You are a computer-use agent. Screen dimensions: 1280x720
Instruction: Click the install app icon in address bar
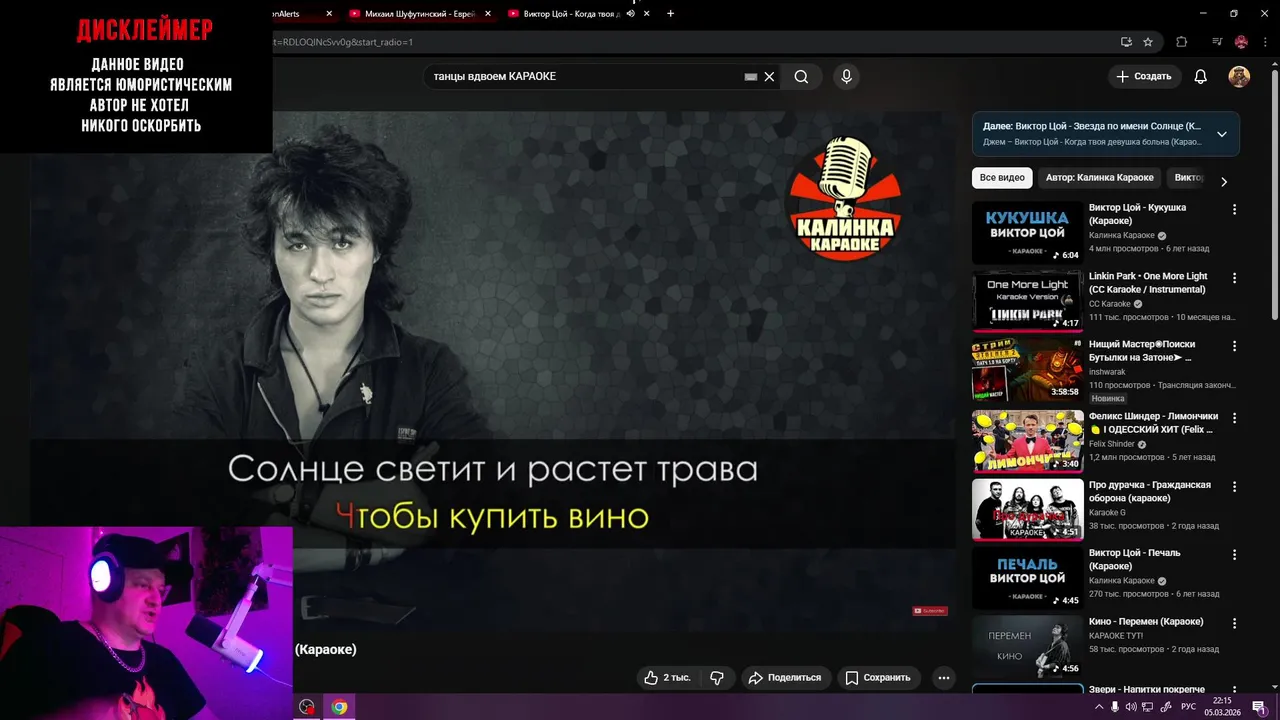1126,42
